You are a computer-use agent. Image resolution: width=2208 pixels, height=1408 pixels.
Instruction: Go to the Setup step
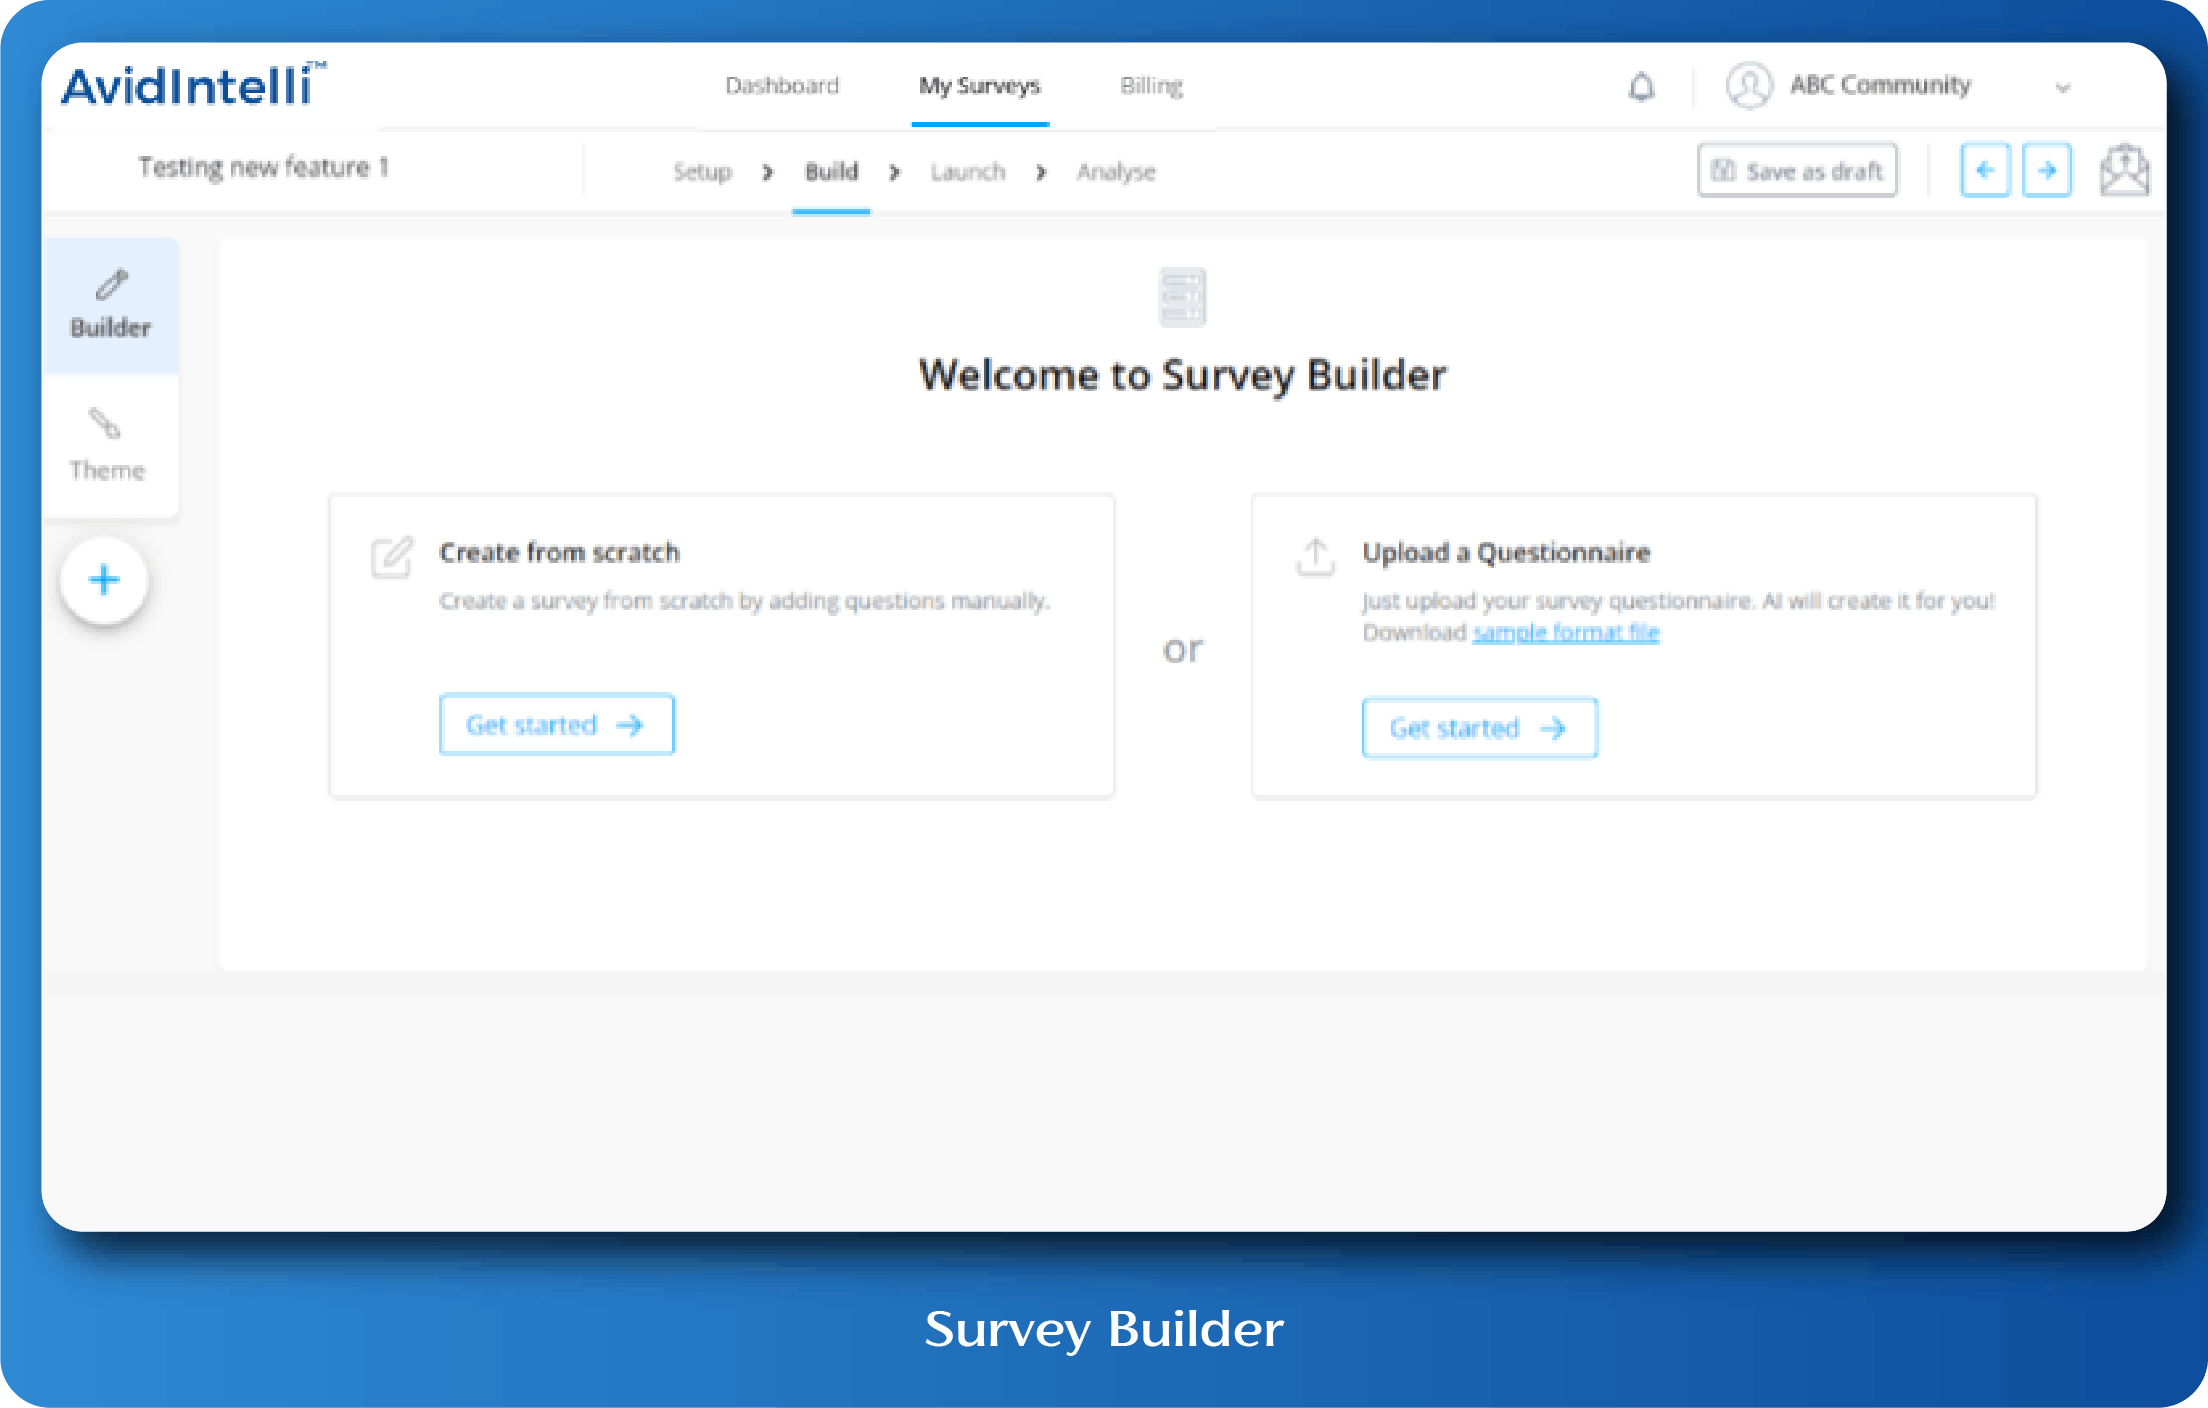pos(702,172)
